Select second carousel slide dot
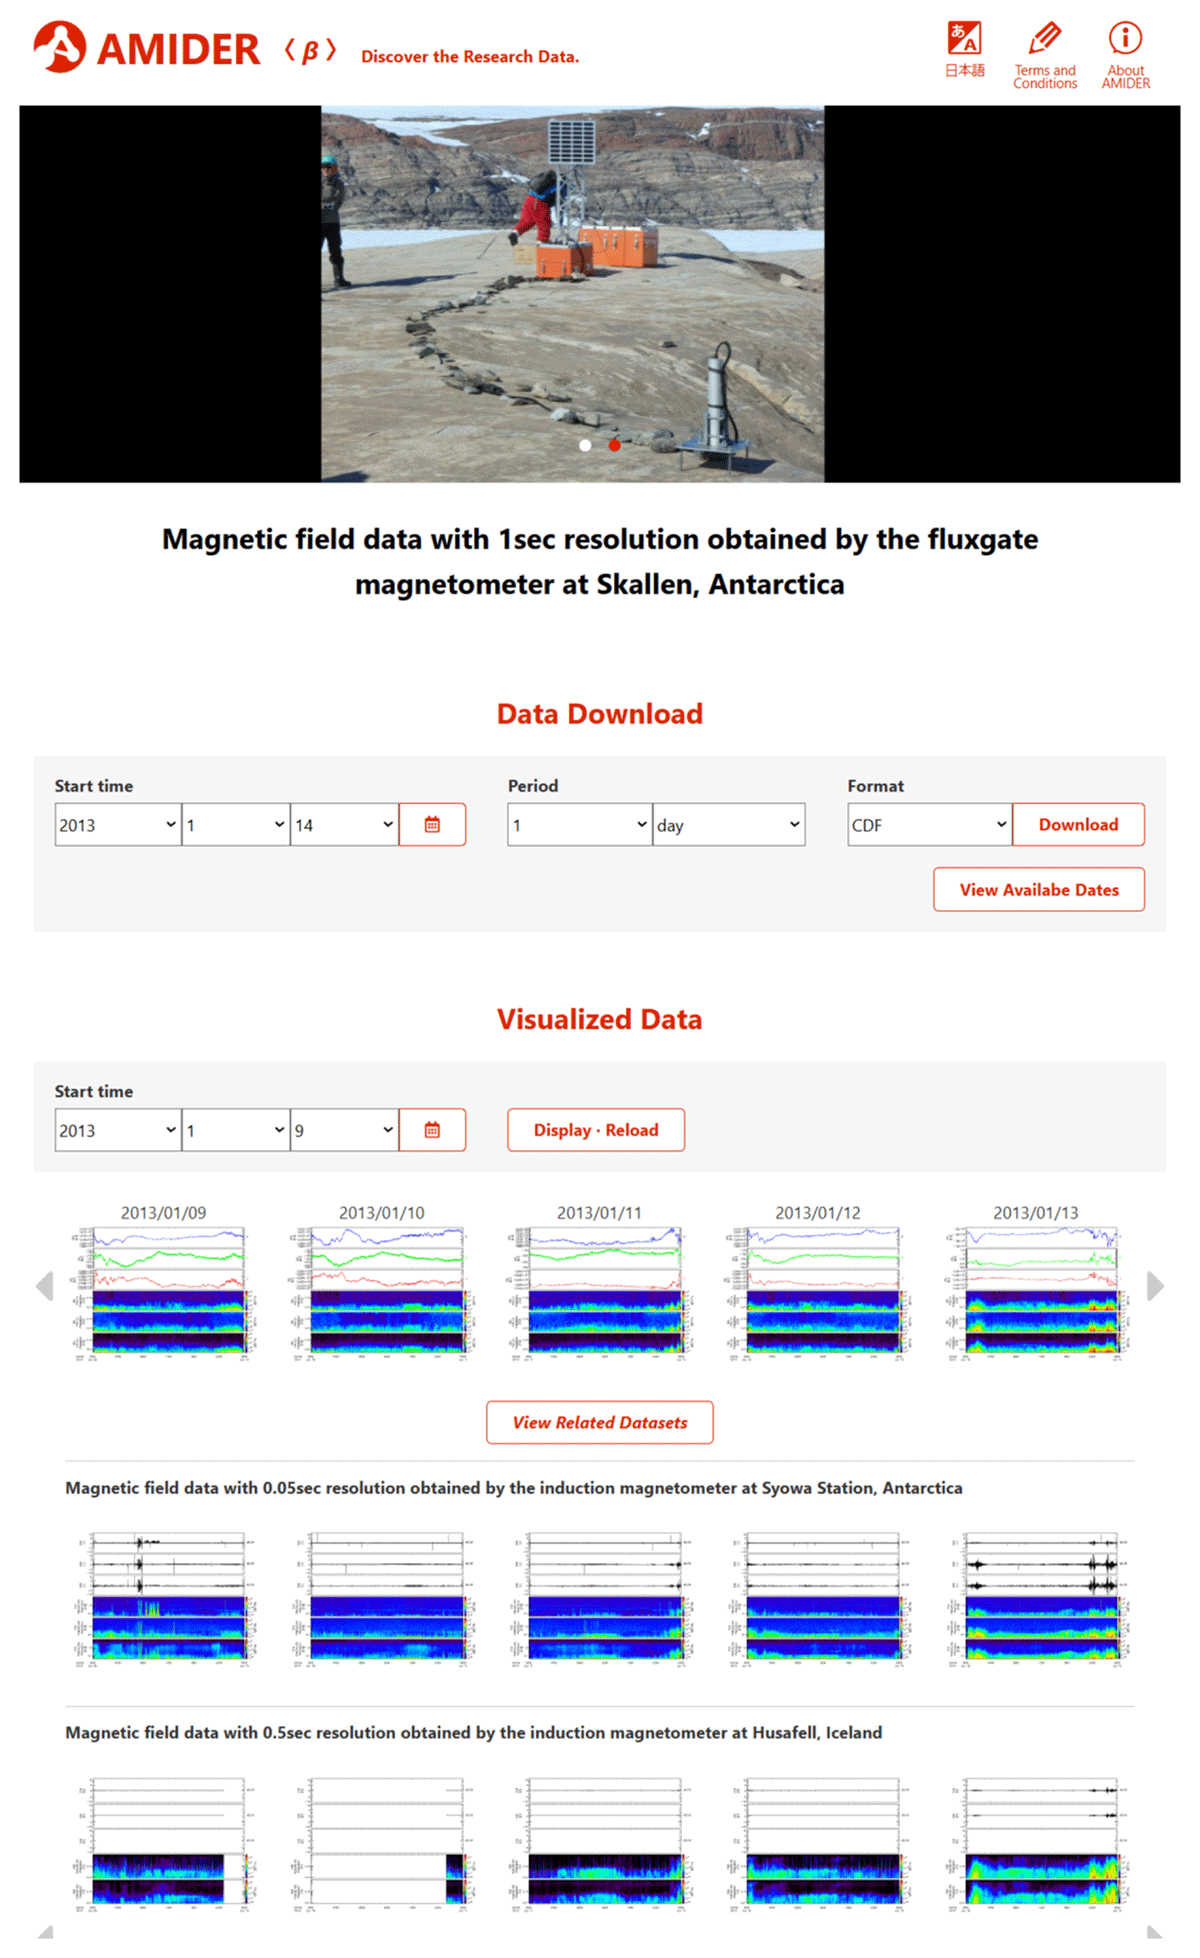The height and width of the screenshot is (1958, 1200). click(615, 446)
